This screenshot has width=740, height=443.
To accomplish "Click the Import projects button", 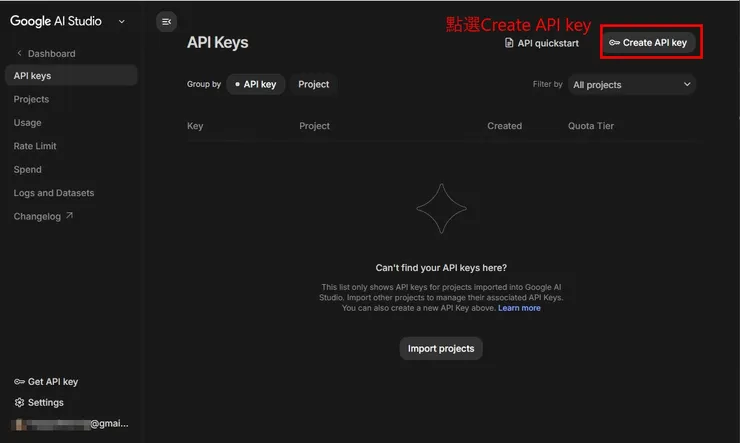I will (441, 349).
